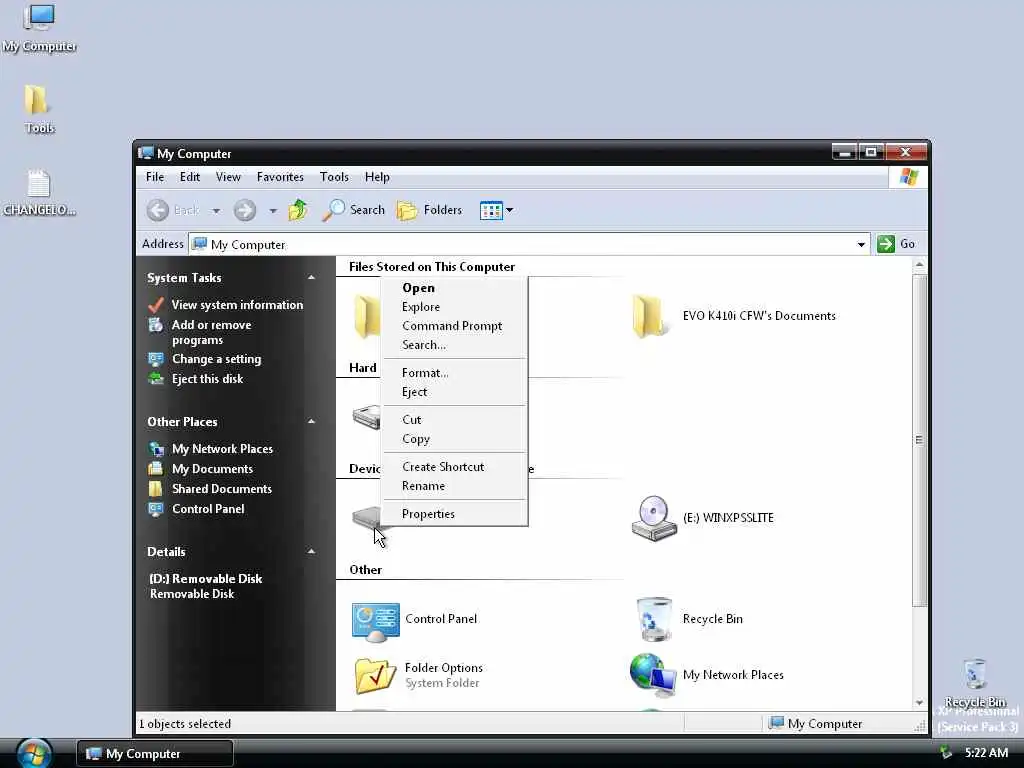Choose Command Prompt in context menu
The width and height of the screenshot is (1024, 768).
coord(455,326)
